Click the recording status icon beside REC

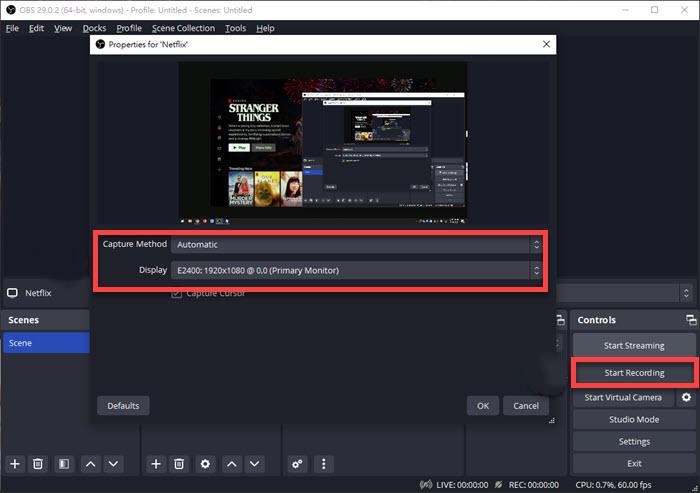[499, 485]
